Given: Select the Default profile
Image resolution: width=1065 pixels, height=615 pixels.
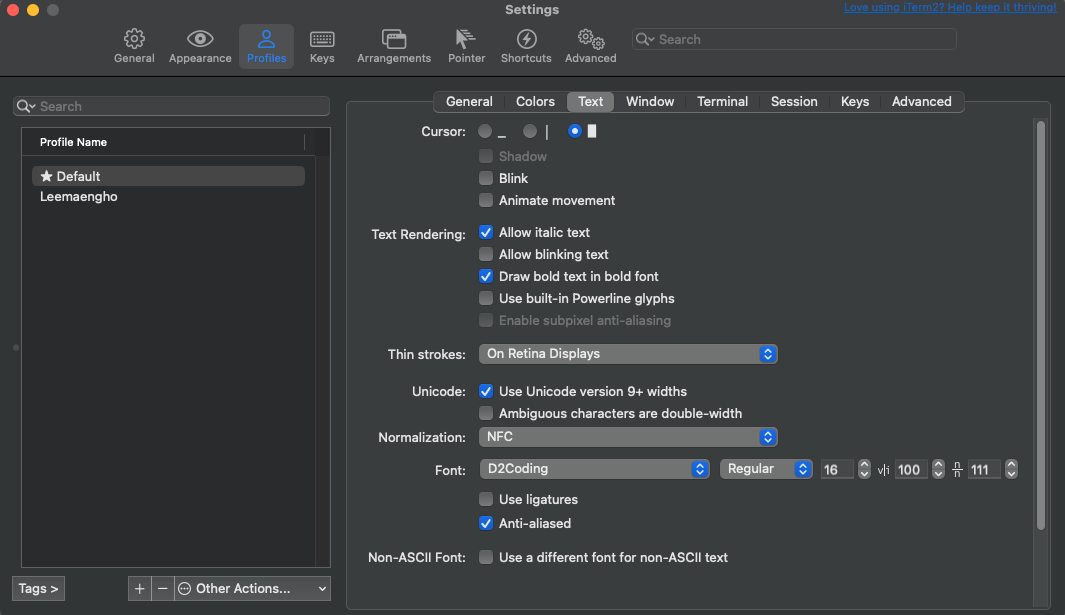Looking at the screenshot, I should tap(168, 176).
